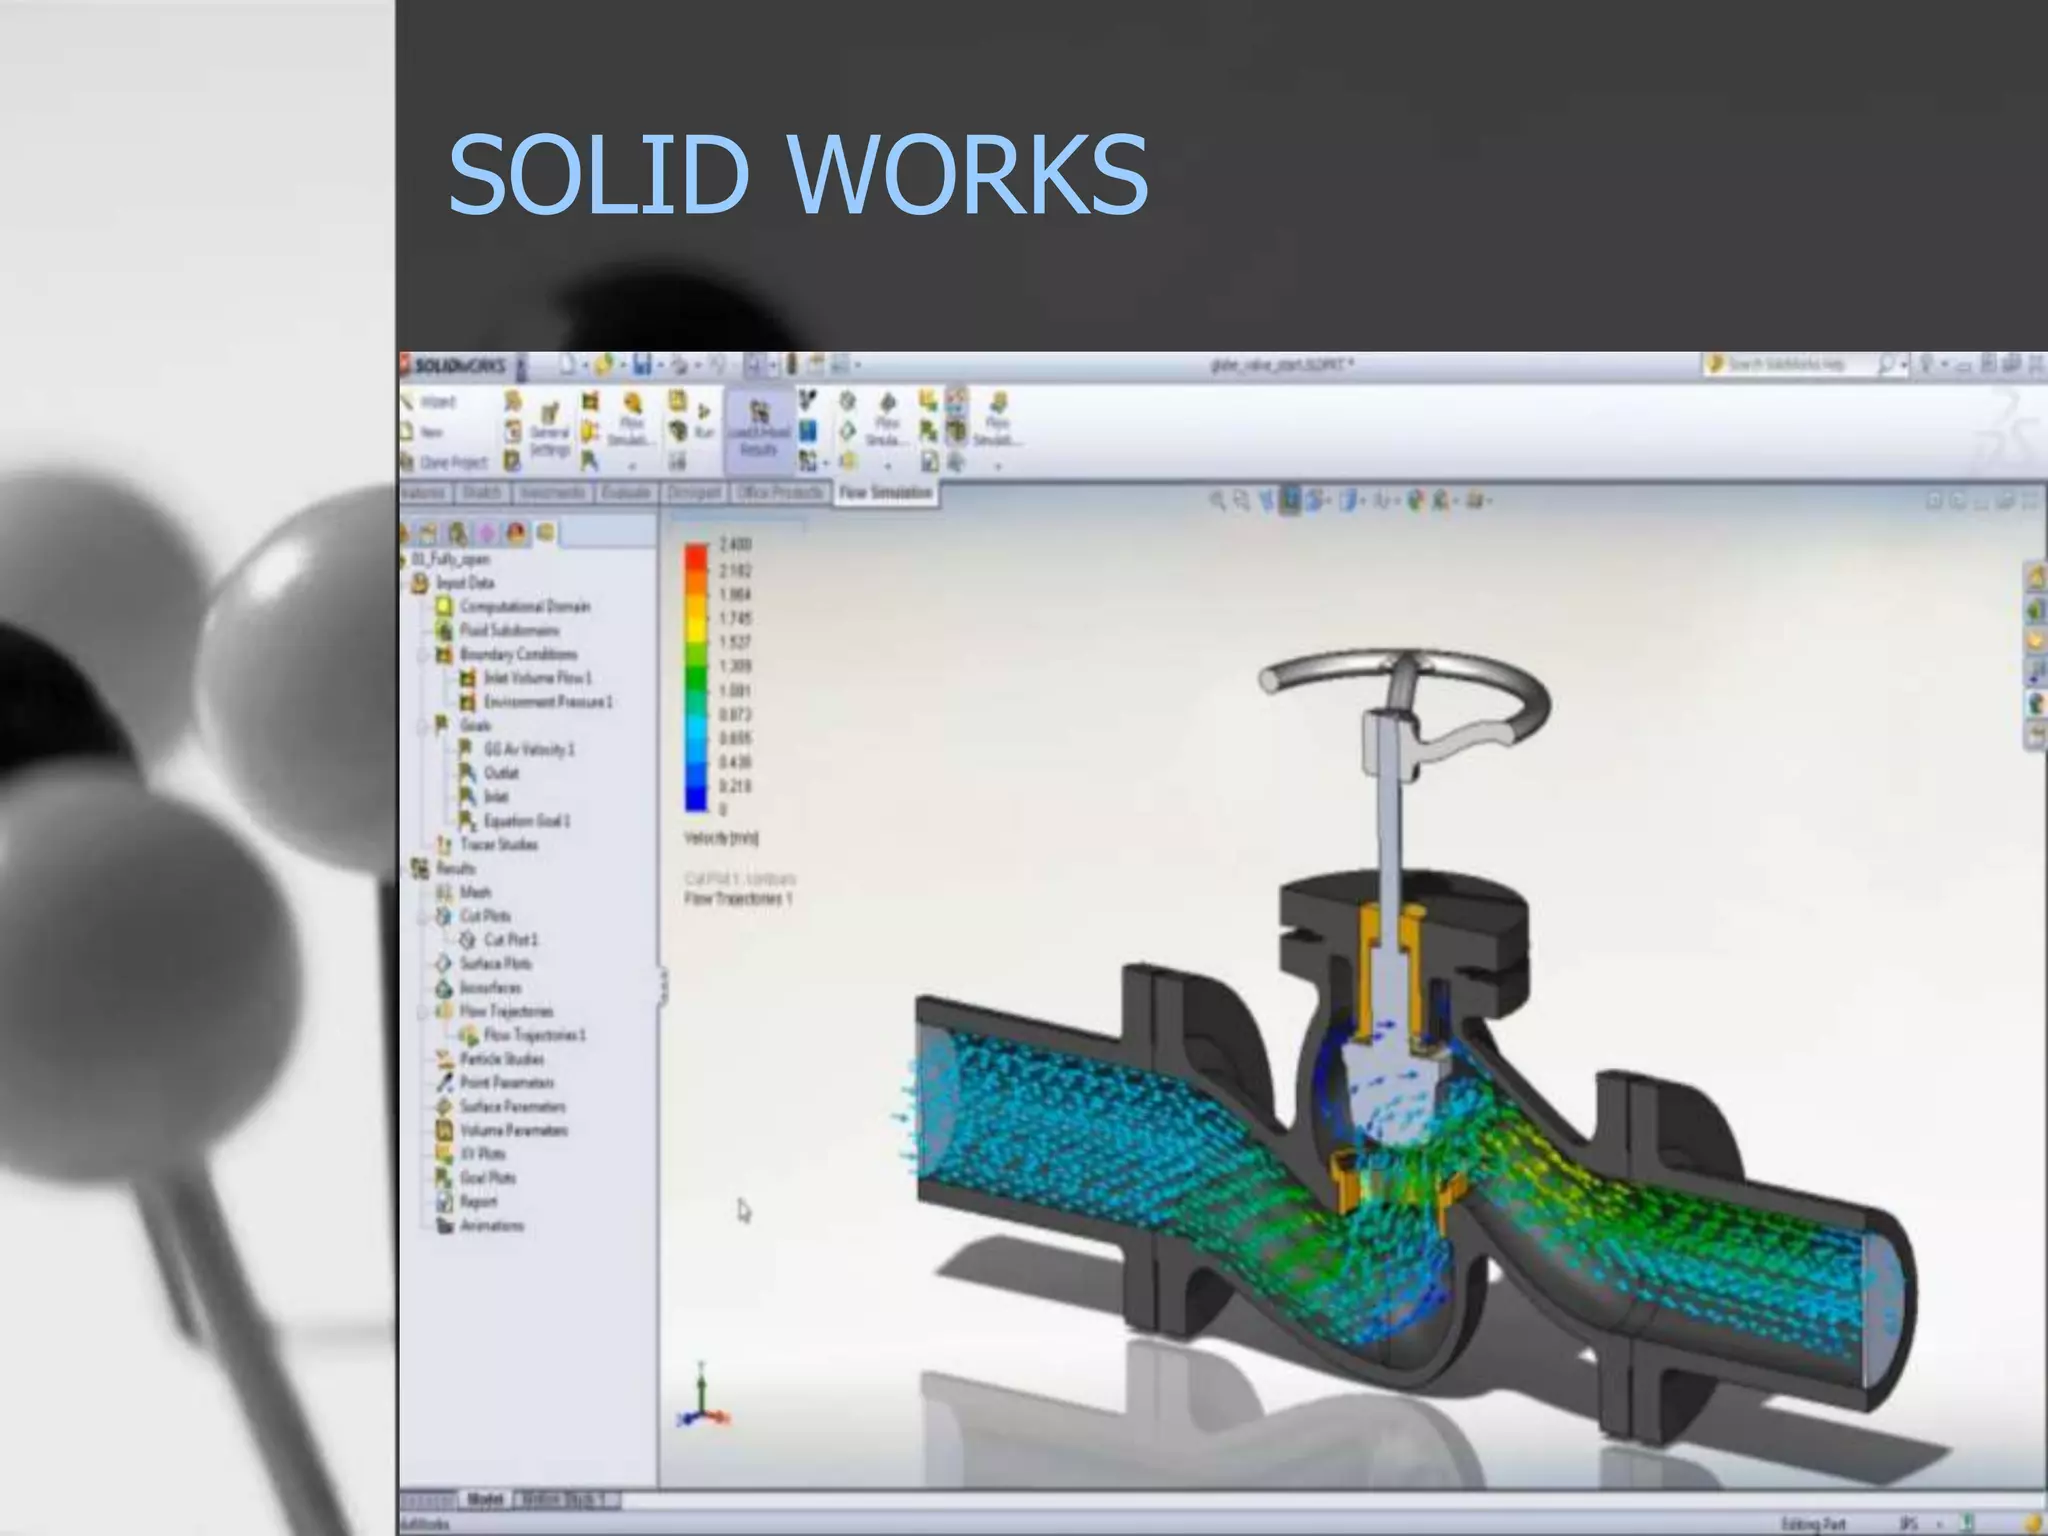Open the Goal Plots item
This screenshot has height=1536, width=2048.
tap(488, 1178)
